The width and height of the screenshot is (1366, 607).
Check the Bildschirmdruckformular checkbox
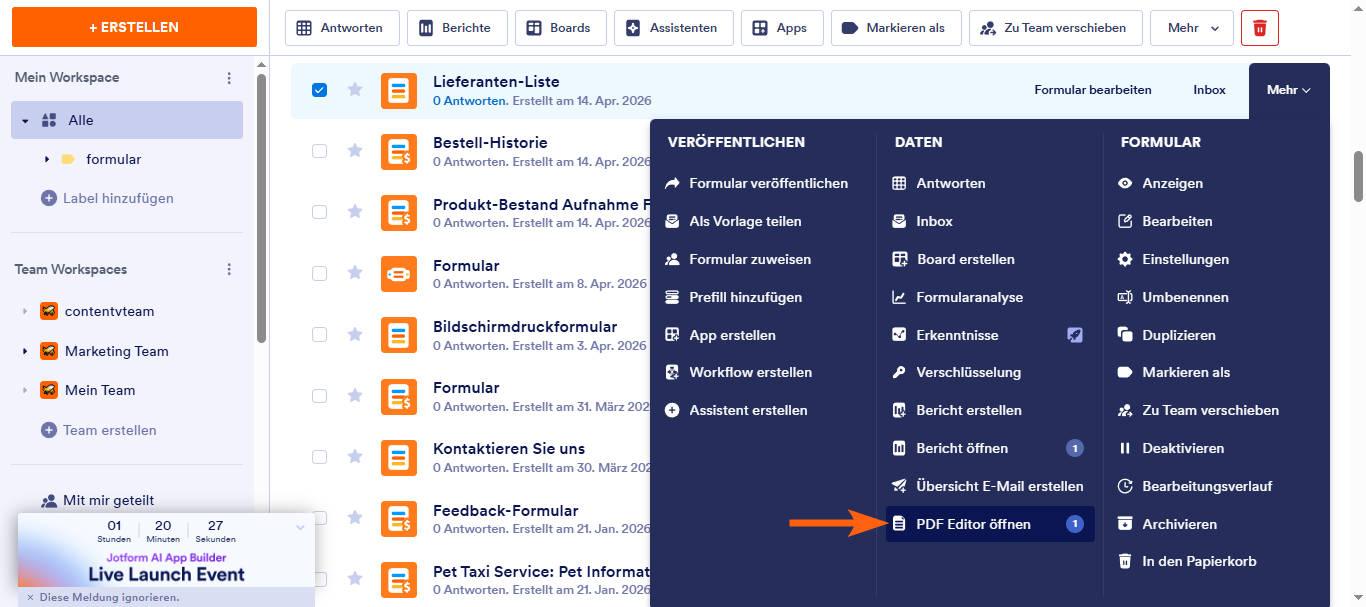pyautogui.click(x=319, y=335)
